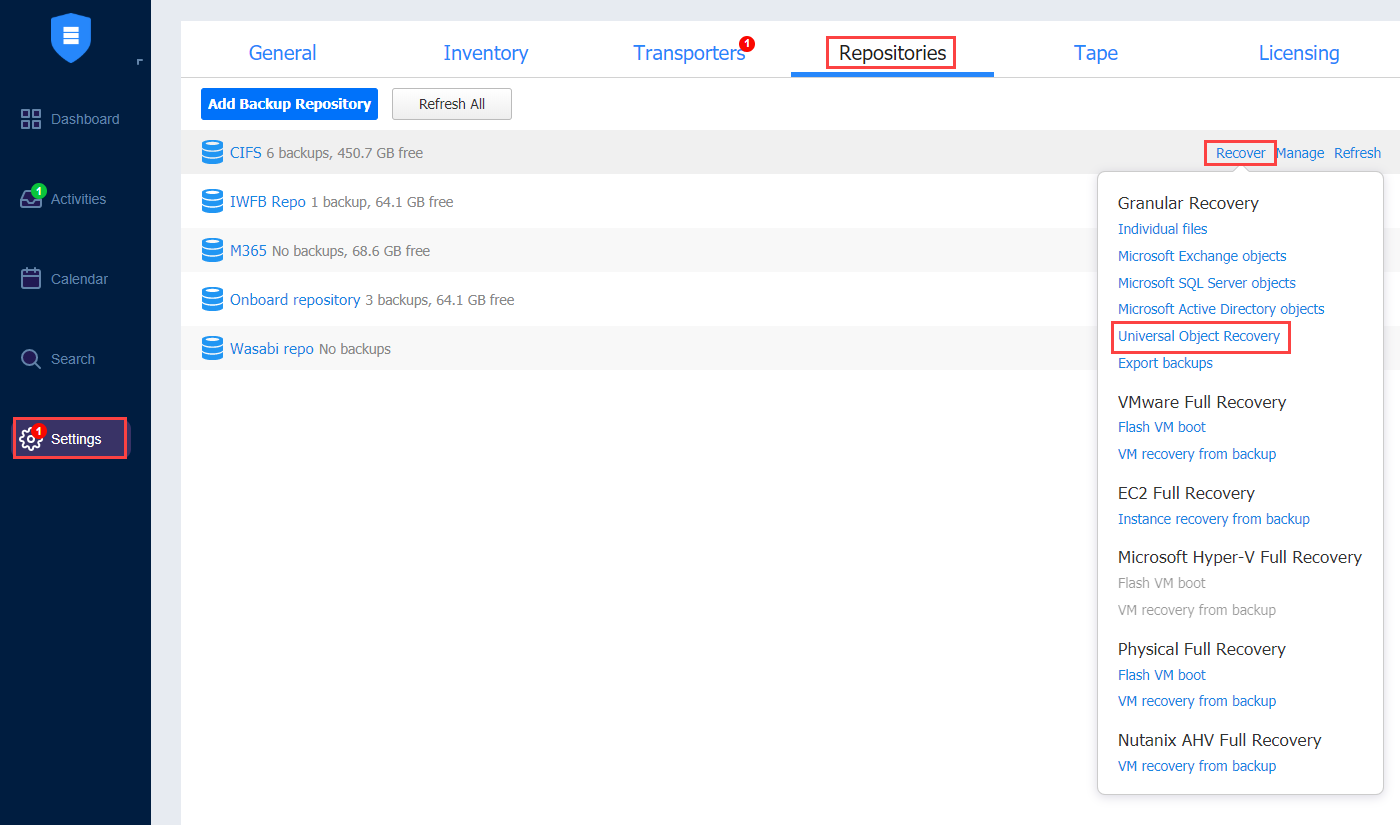
Task: Switch to the Transporters tab
Action: coord(689,53)
